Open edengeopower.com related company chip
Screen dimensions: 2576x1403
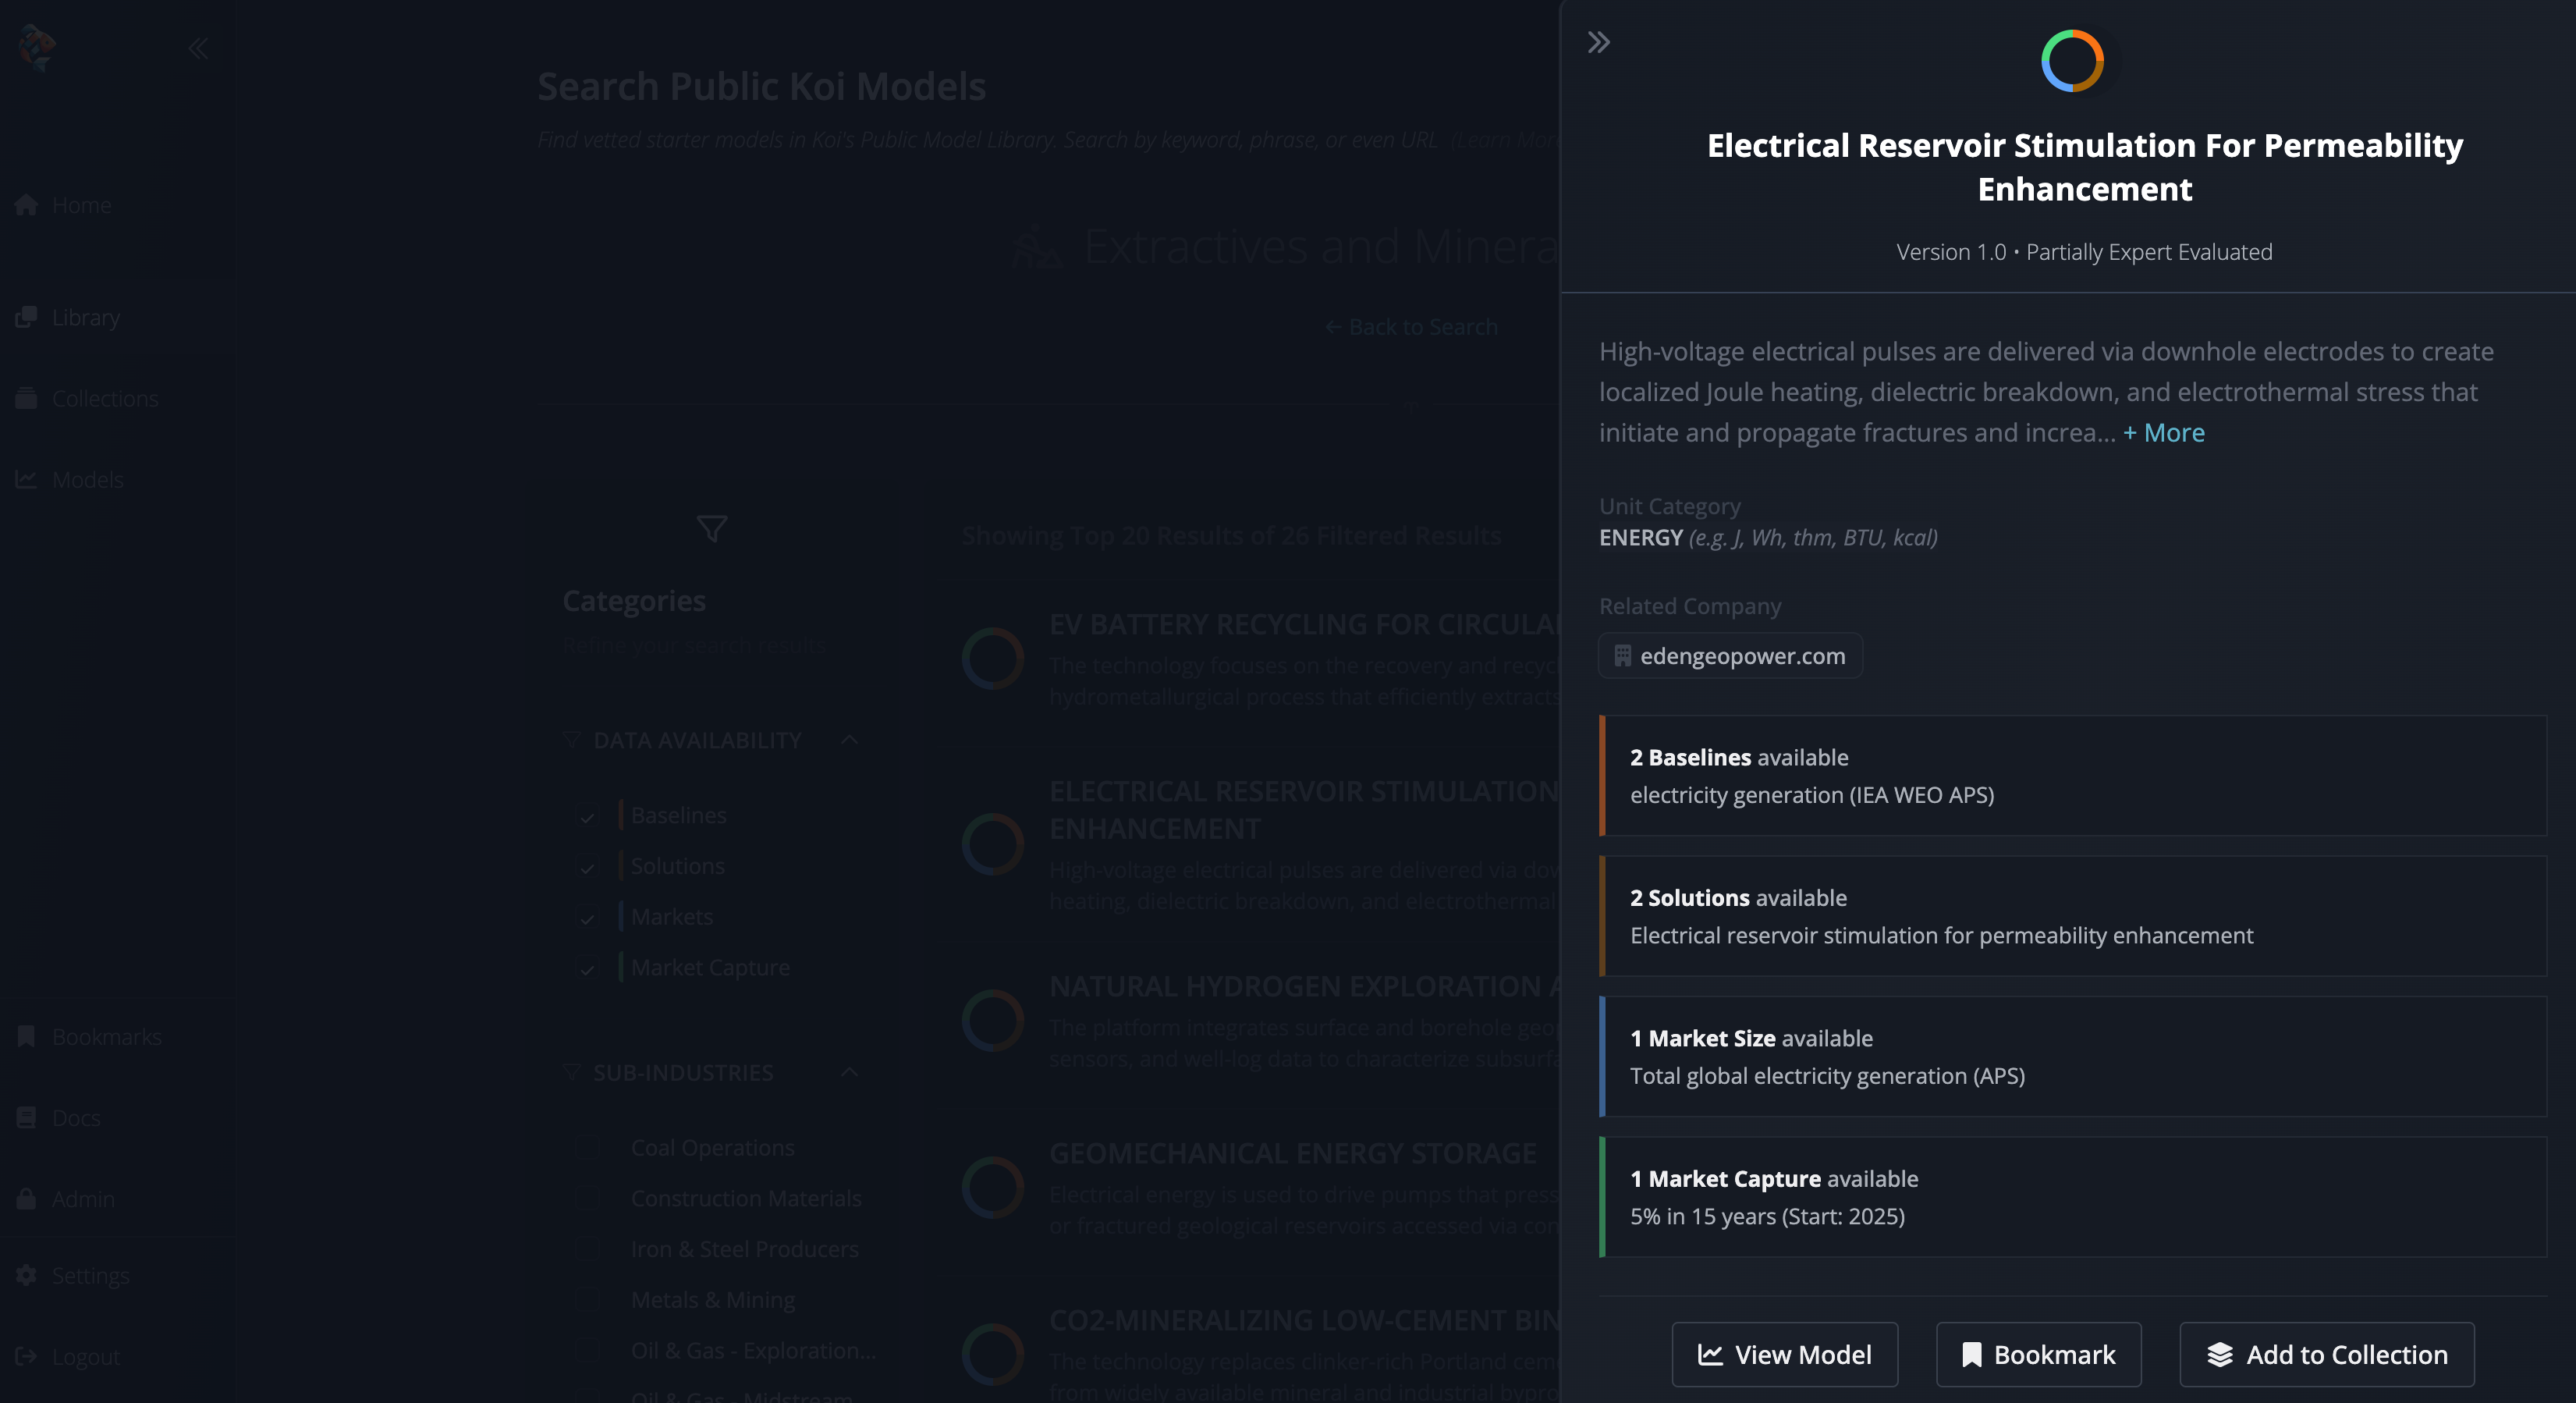1730,655
